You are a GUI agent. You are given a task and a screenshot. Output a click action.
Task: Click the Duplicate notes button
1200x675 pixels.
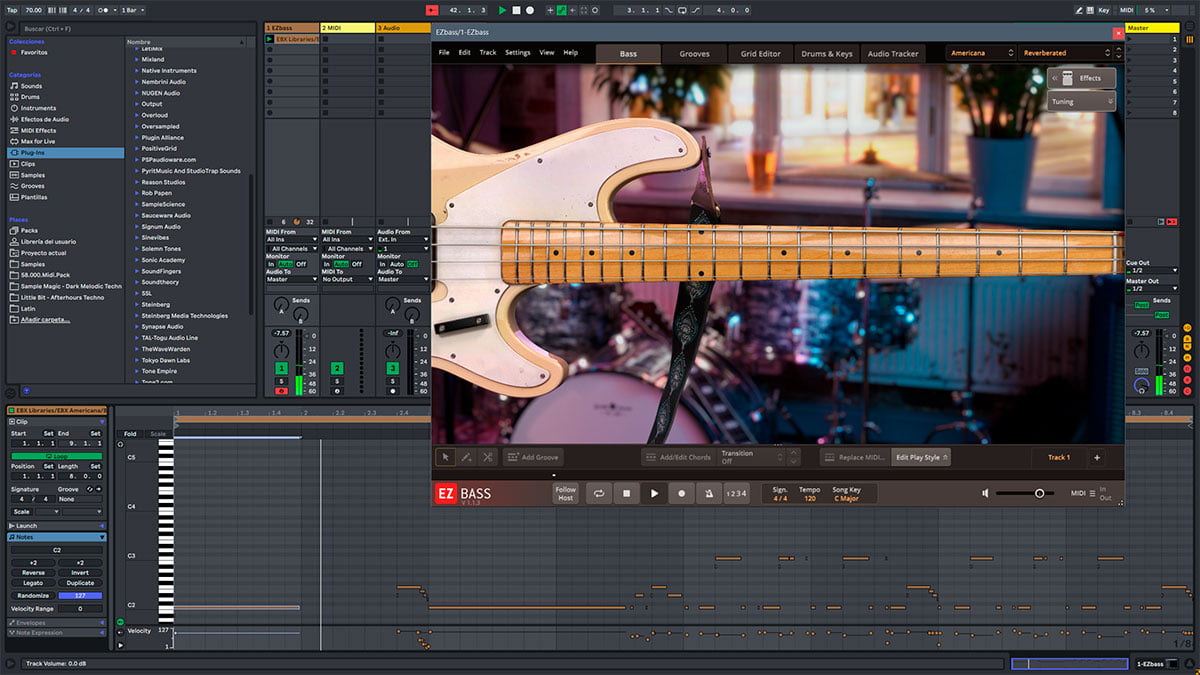click(x=80, y=583)
